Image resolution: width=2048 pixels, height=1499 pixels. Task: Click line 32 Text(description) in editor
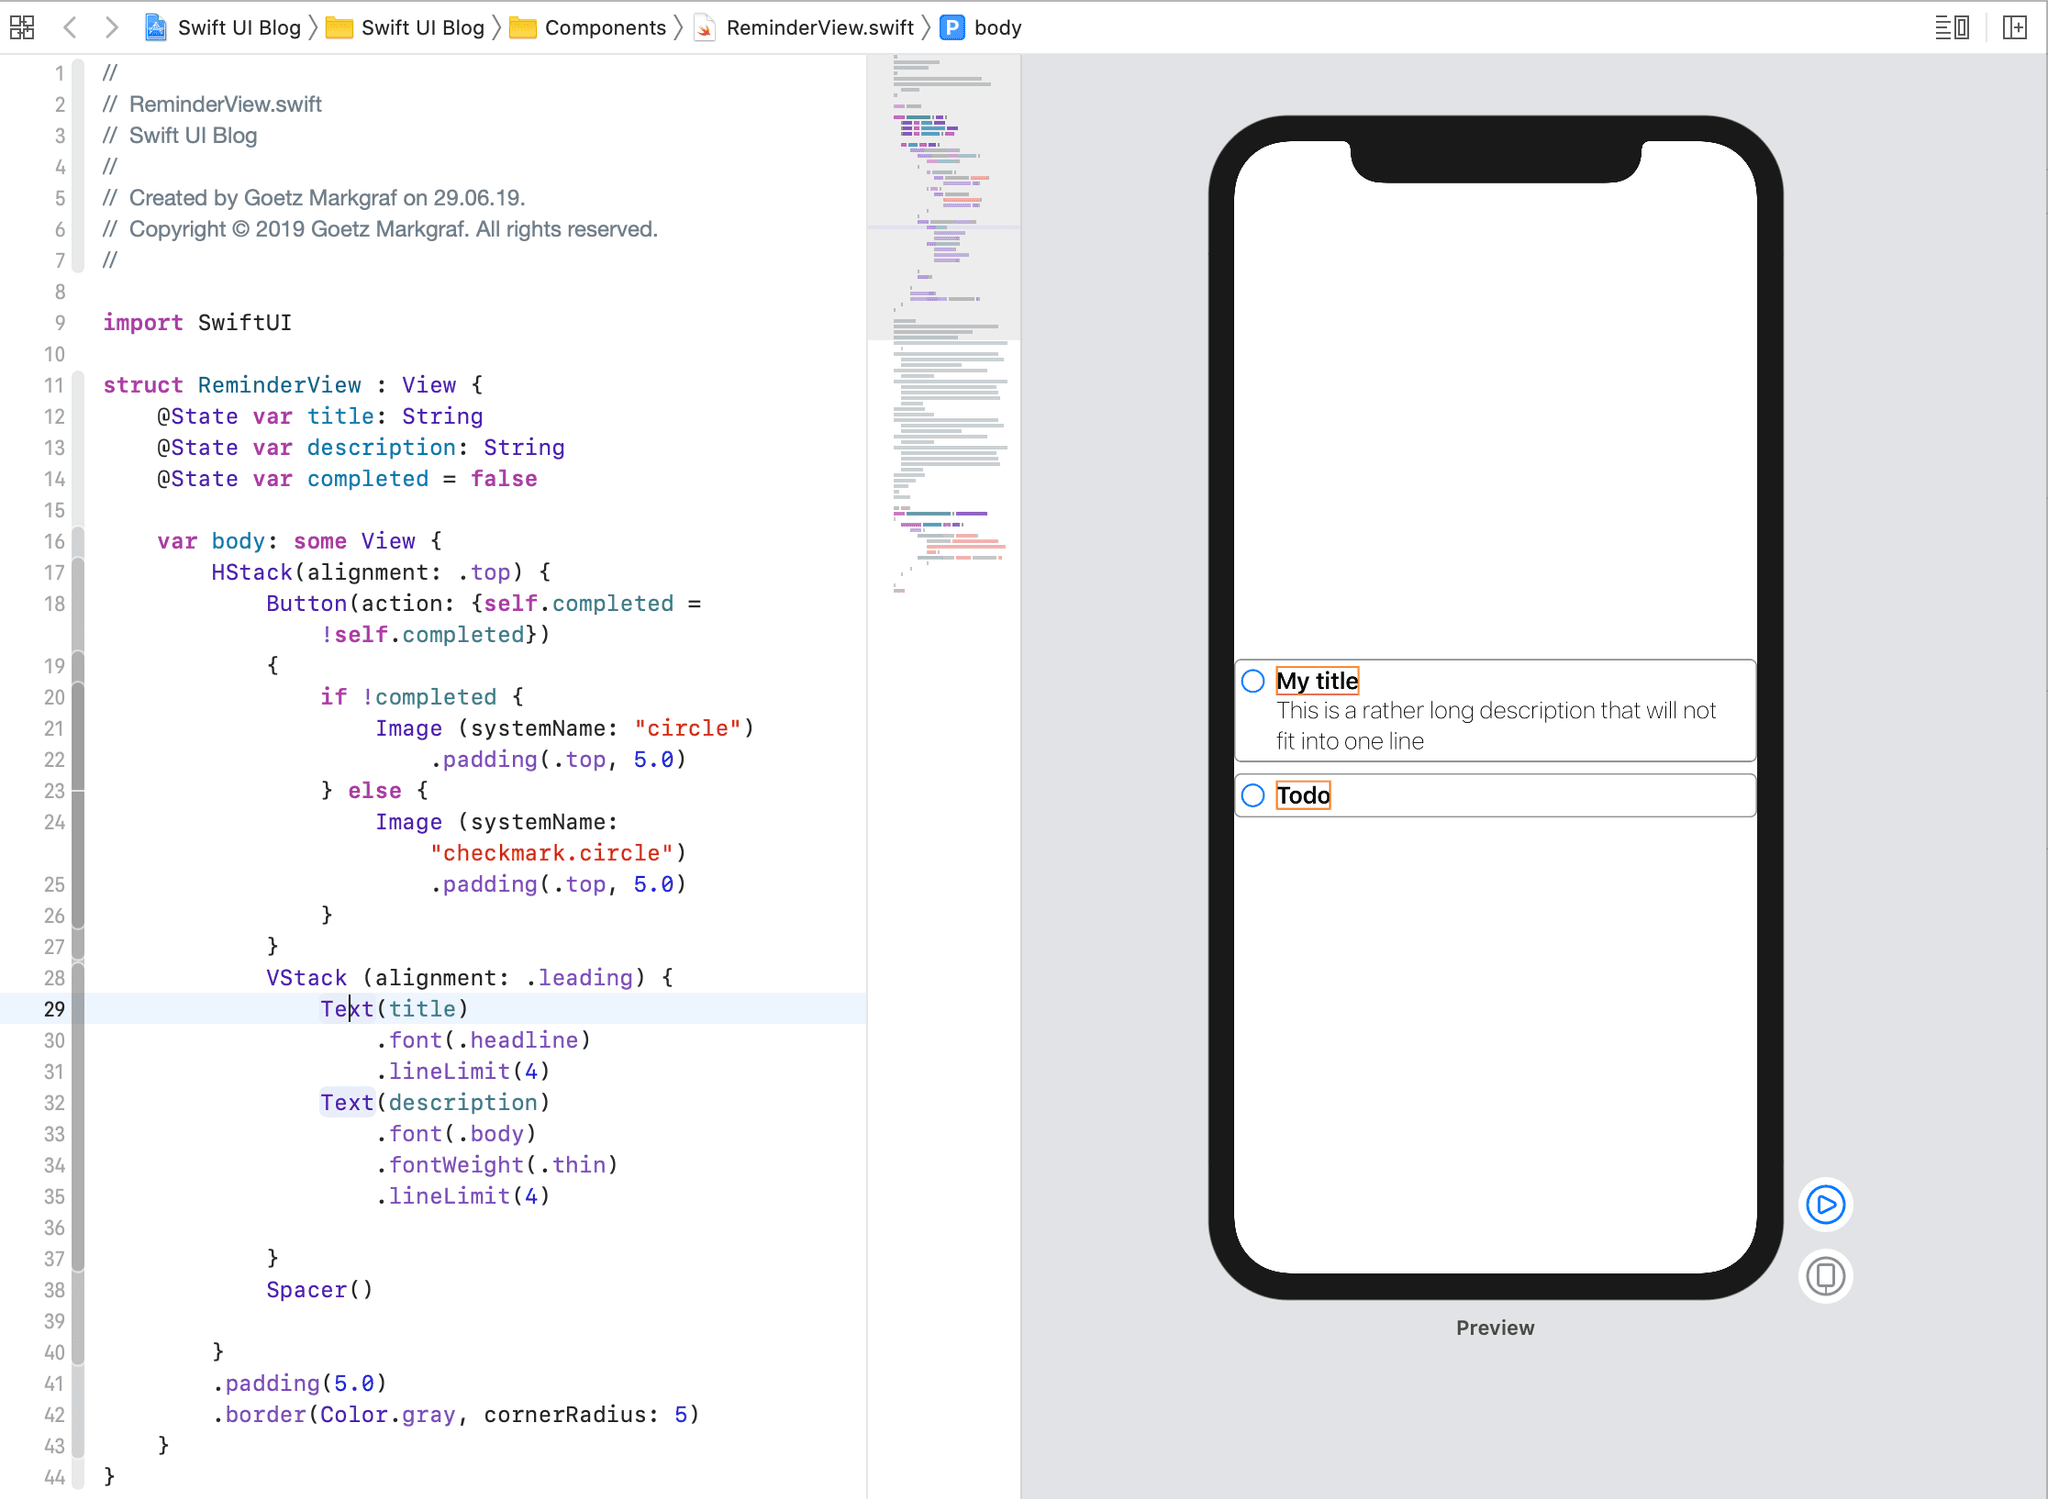tap(434, 1102)
